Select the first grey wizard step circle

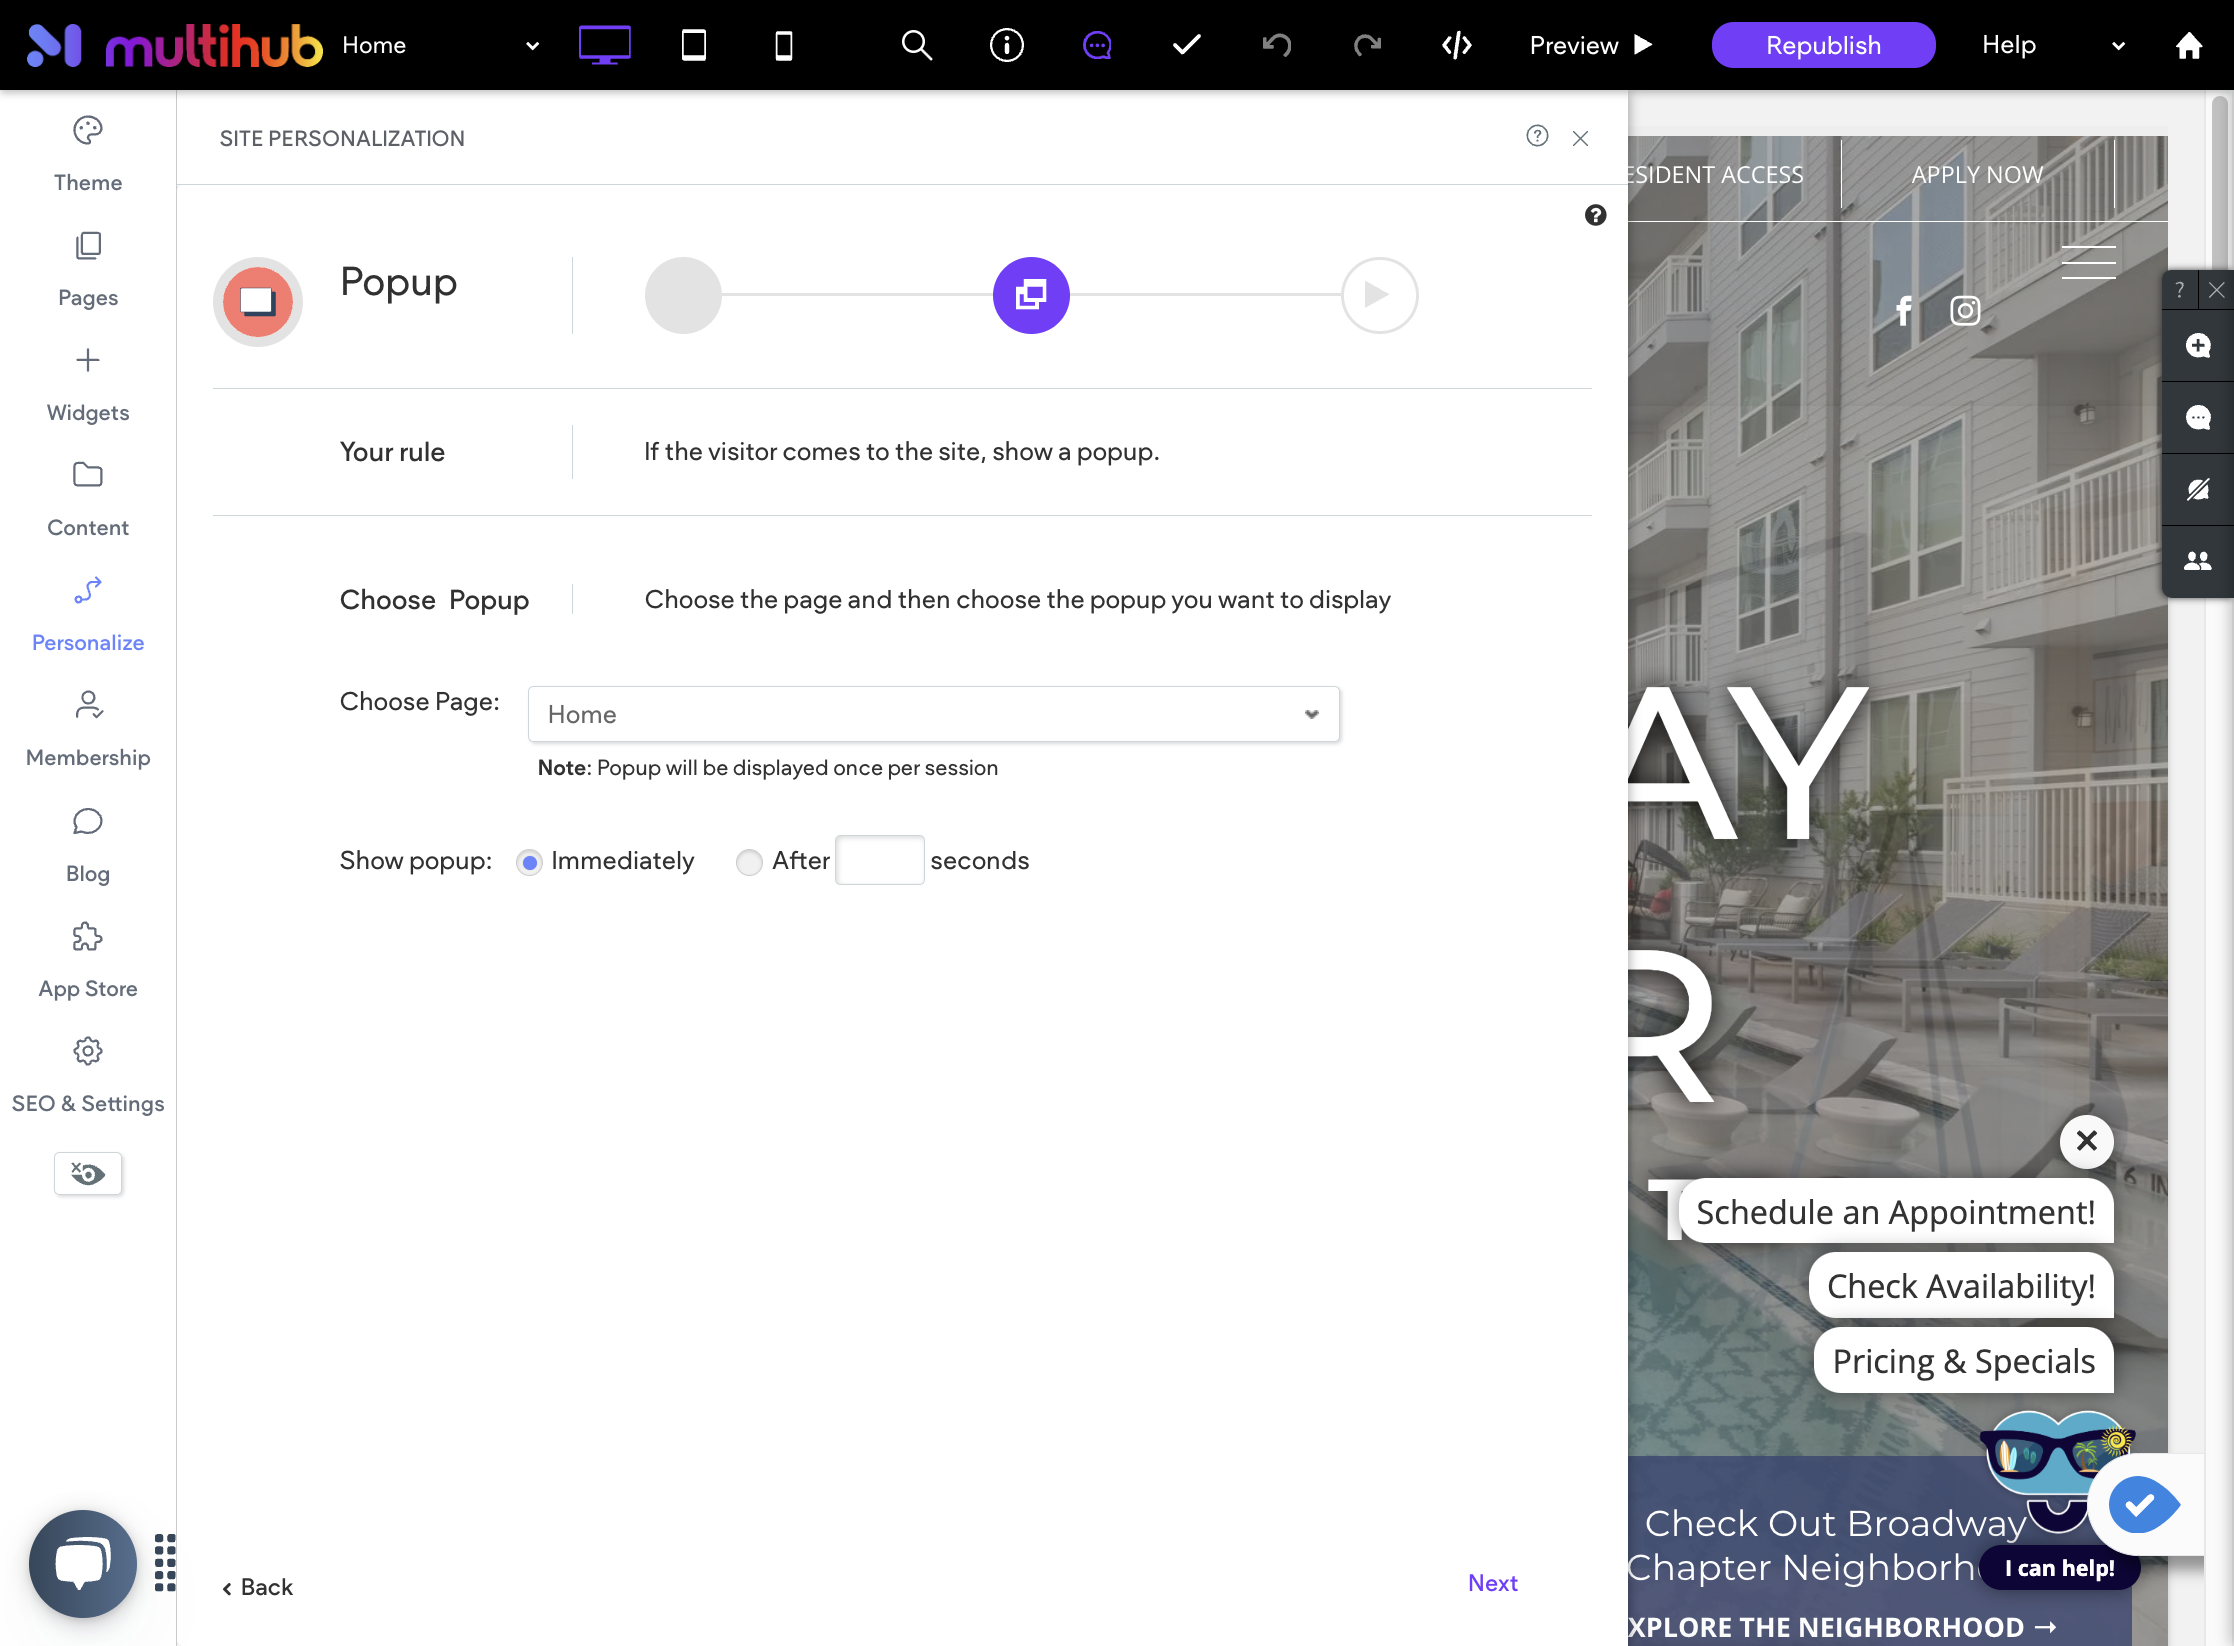point(683,295)
